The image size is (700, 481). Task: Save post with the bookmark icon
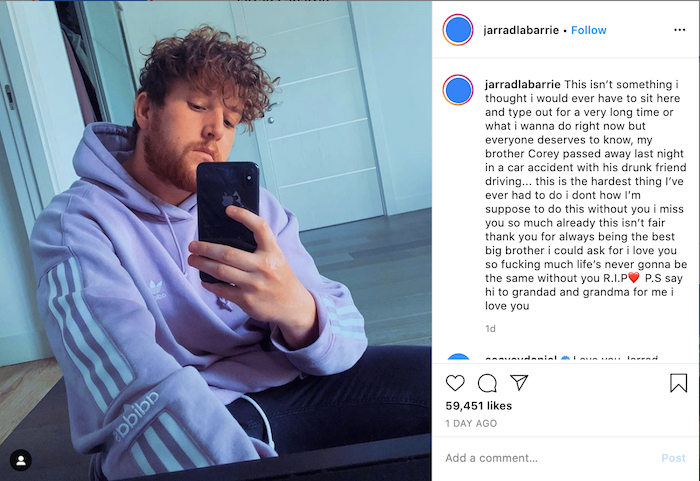click(x=678, y=383)
